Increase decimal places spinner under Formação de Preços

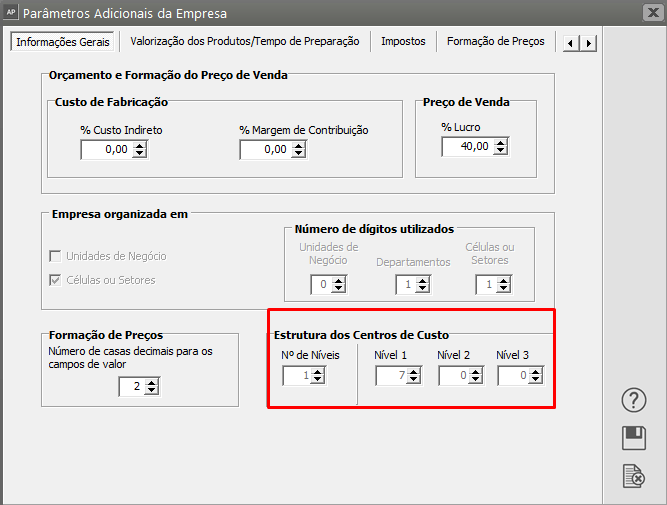[x=152, y=382]
